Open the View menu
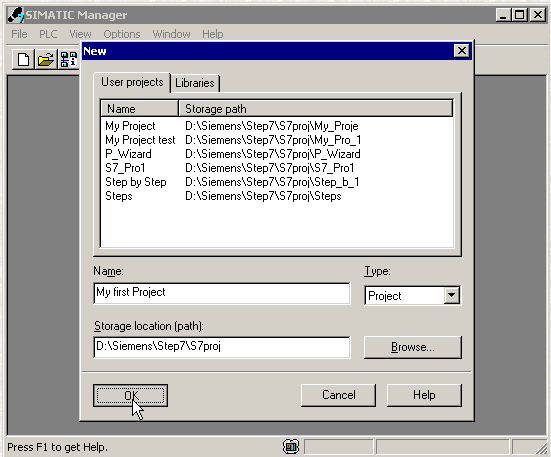Screen dimensions: 551x457 [80, 34]
